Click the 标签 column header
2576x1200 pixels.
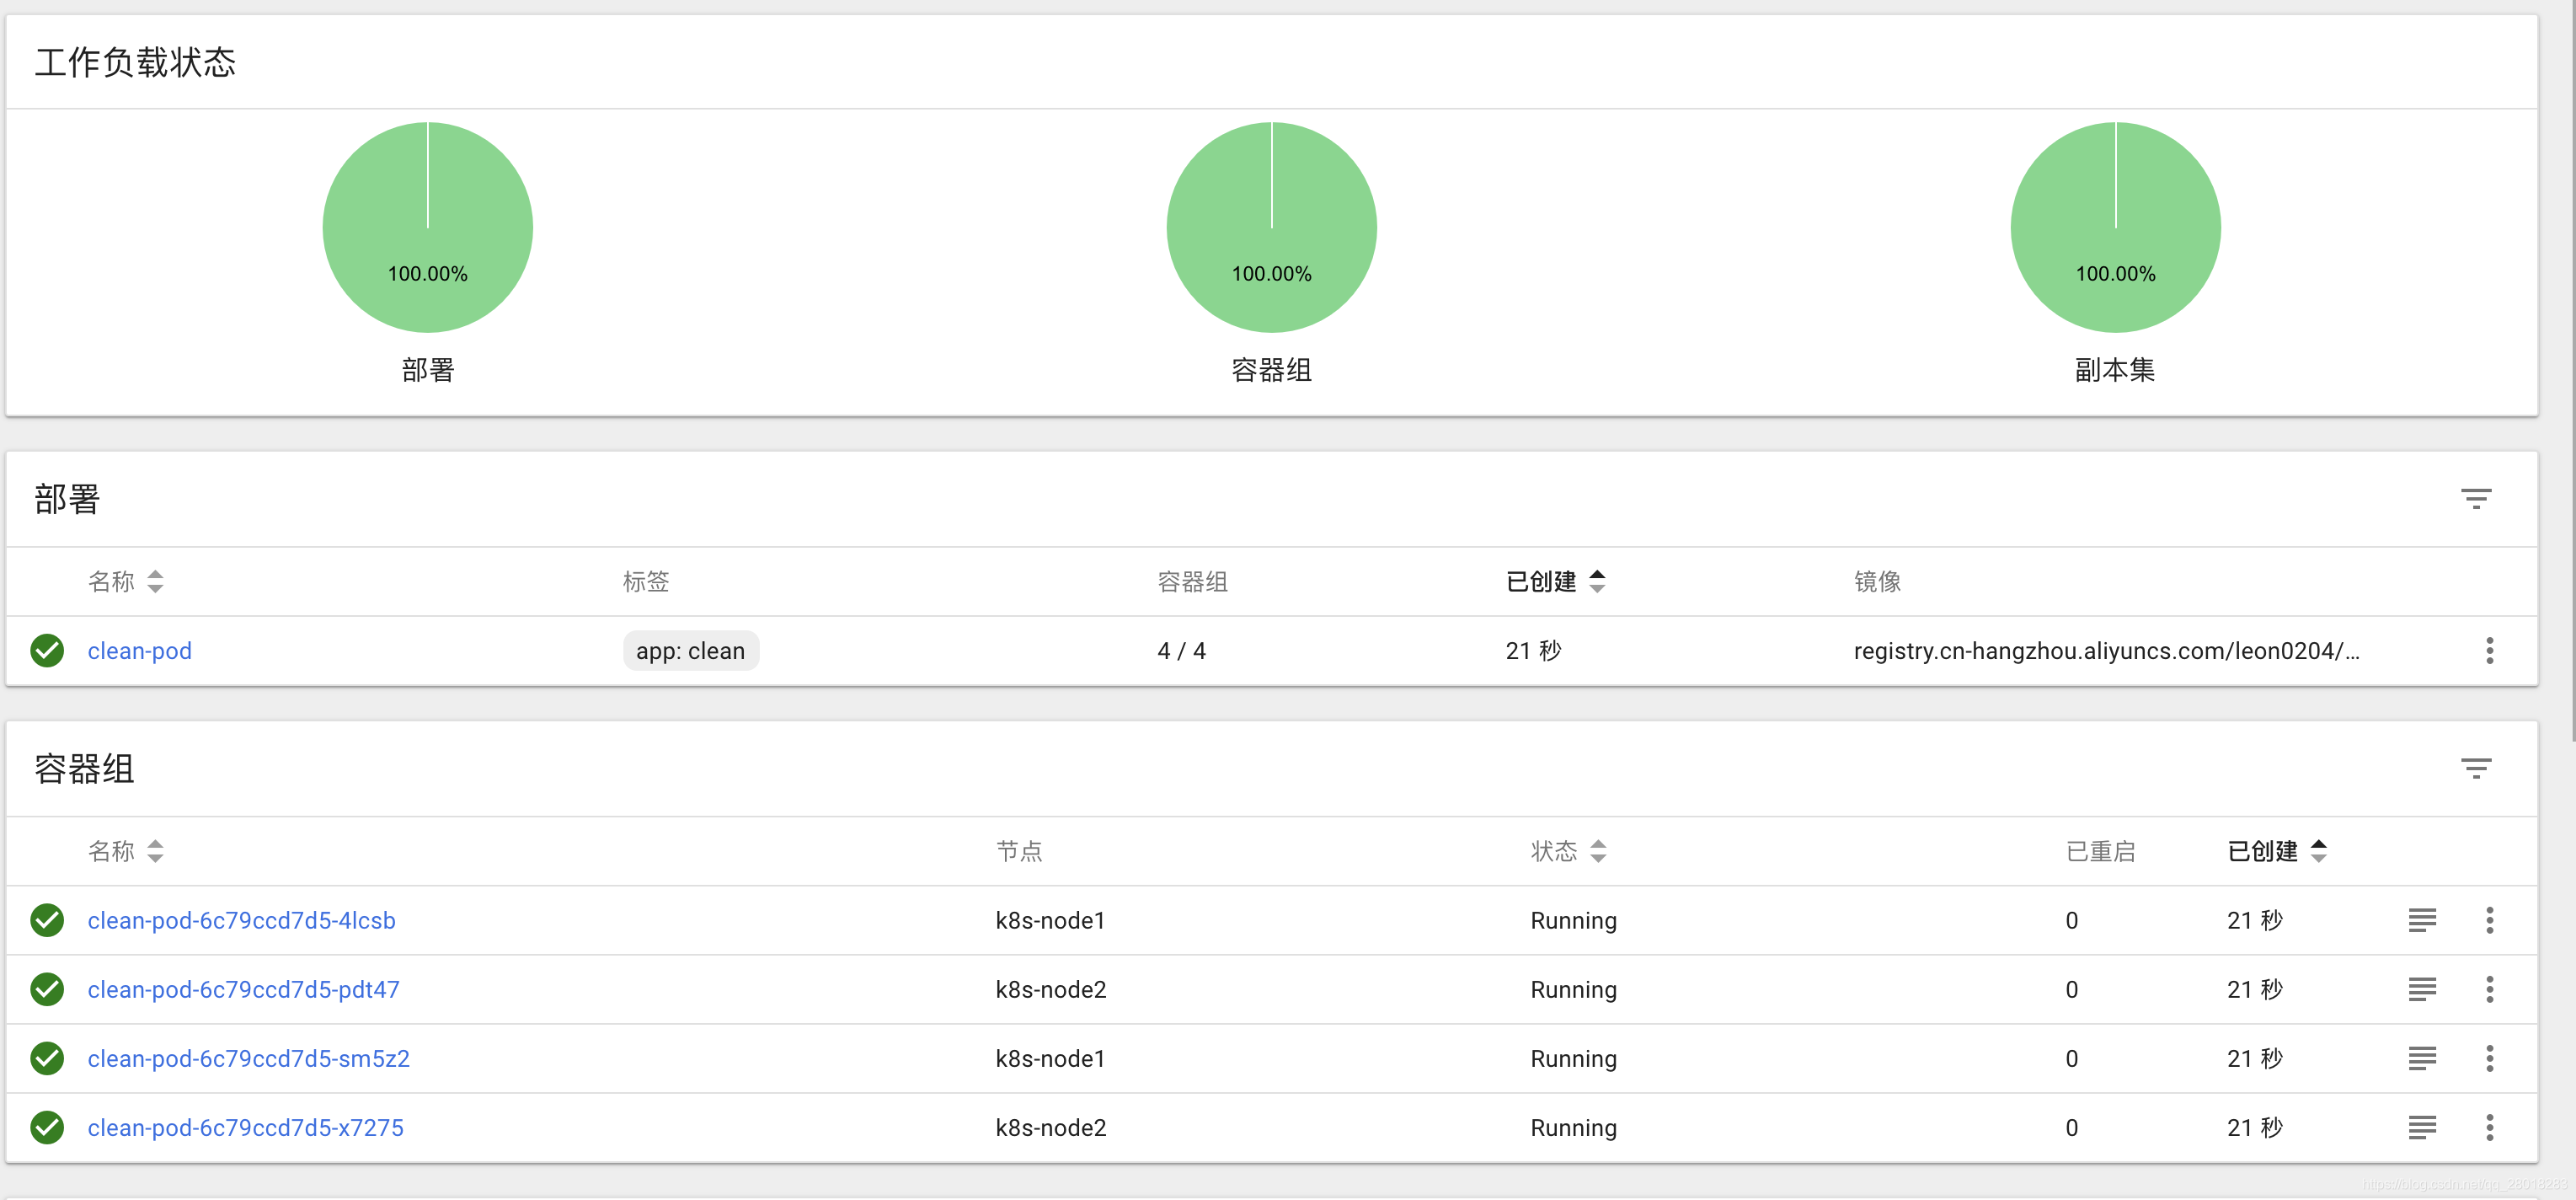point(646,581)
